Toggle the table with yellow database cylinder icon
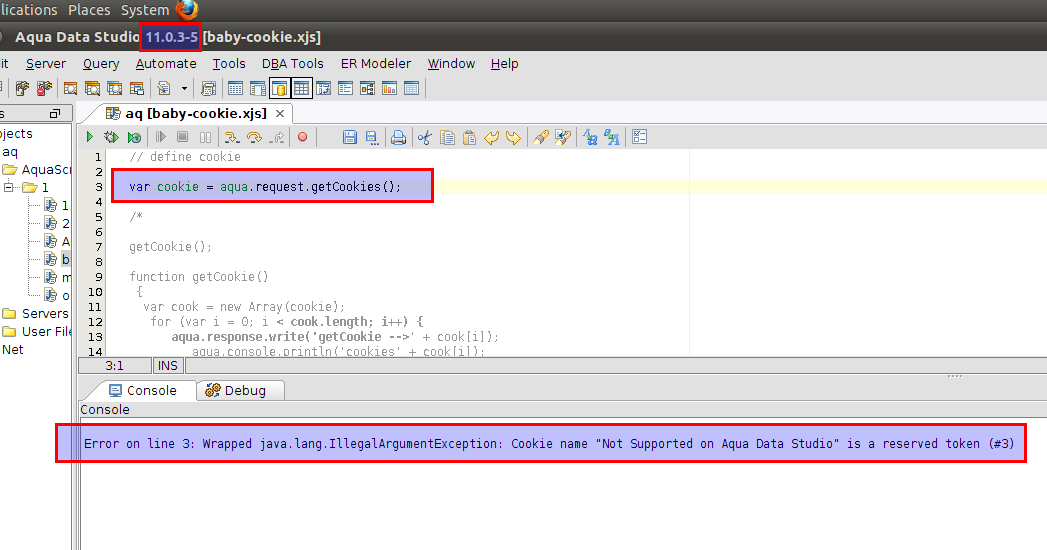Screen dimensions: 1047x550 coord(279,88)
